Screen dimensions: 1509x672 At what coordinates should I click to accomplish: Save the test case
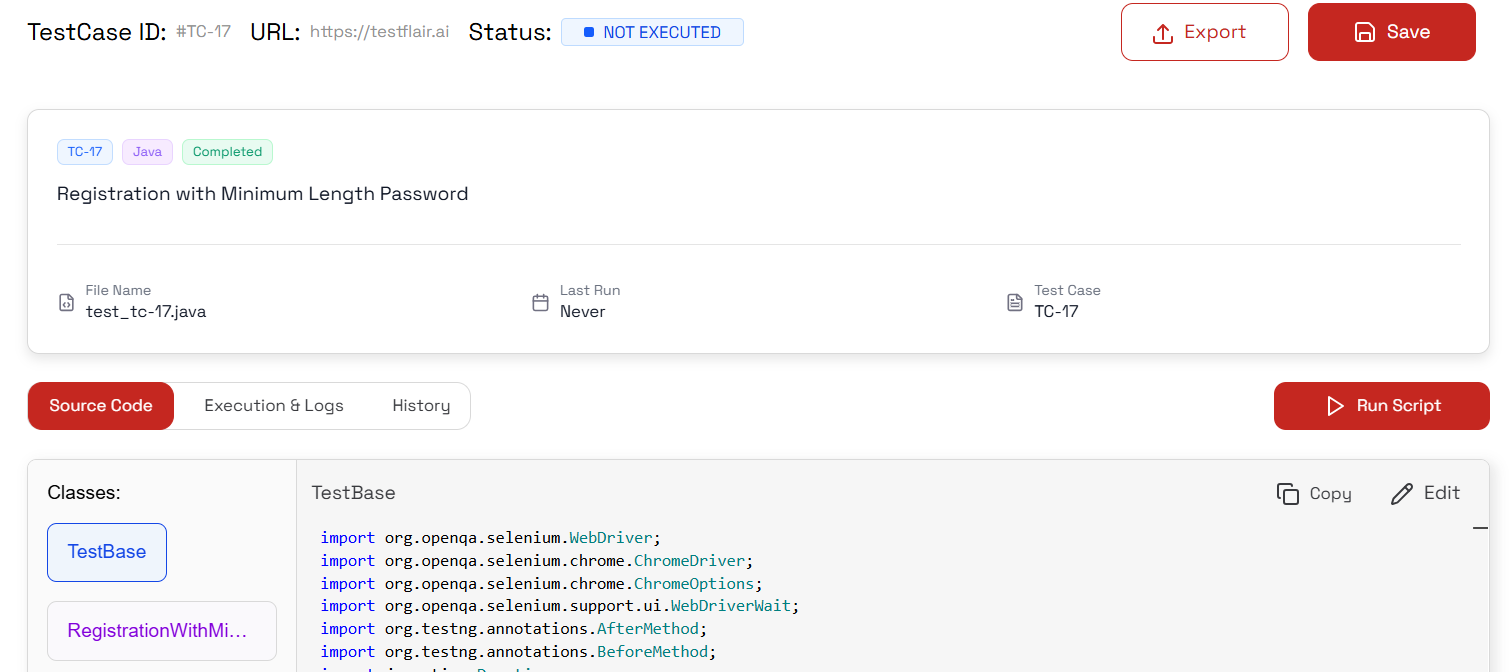pos(1392,32)
